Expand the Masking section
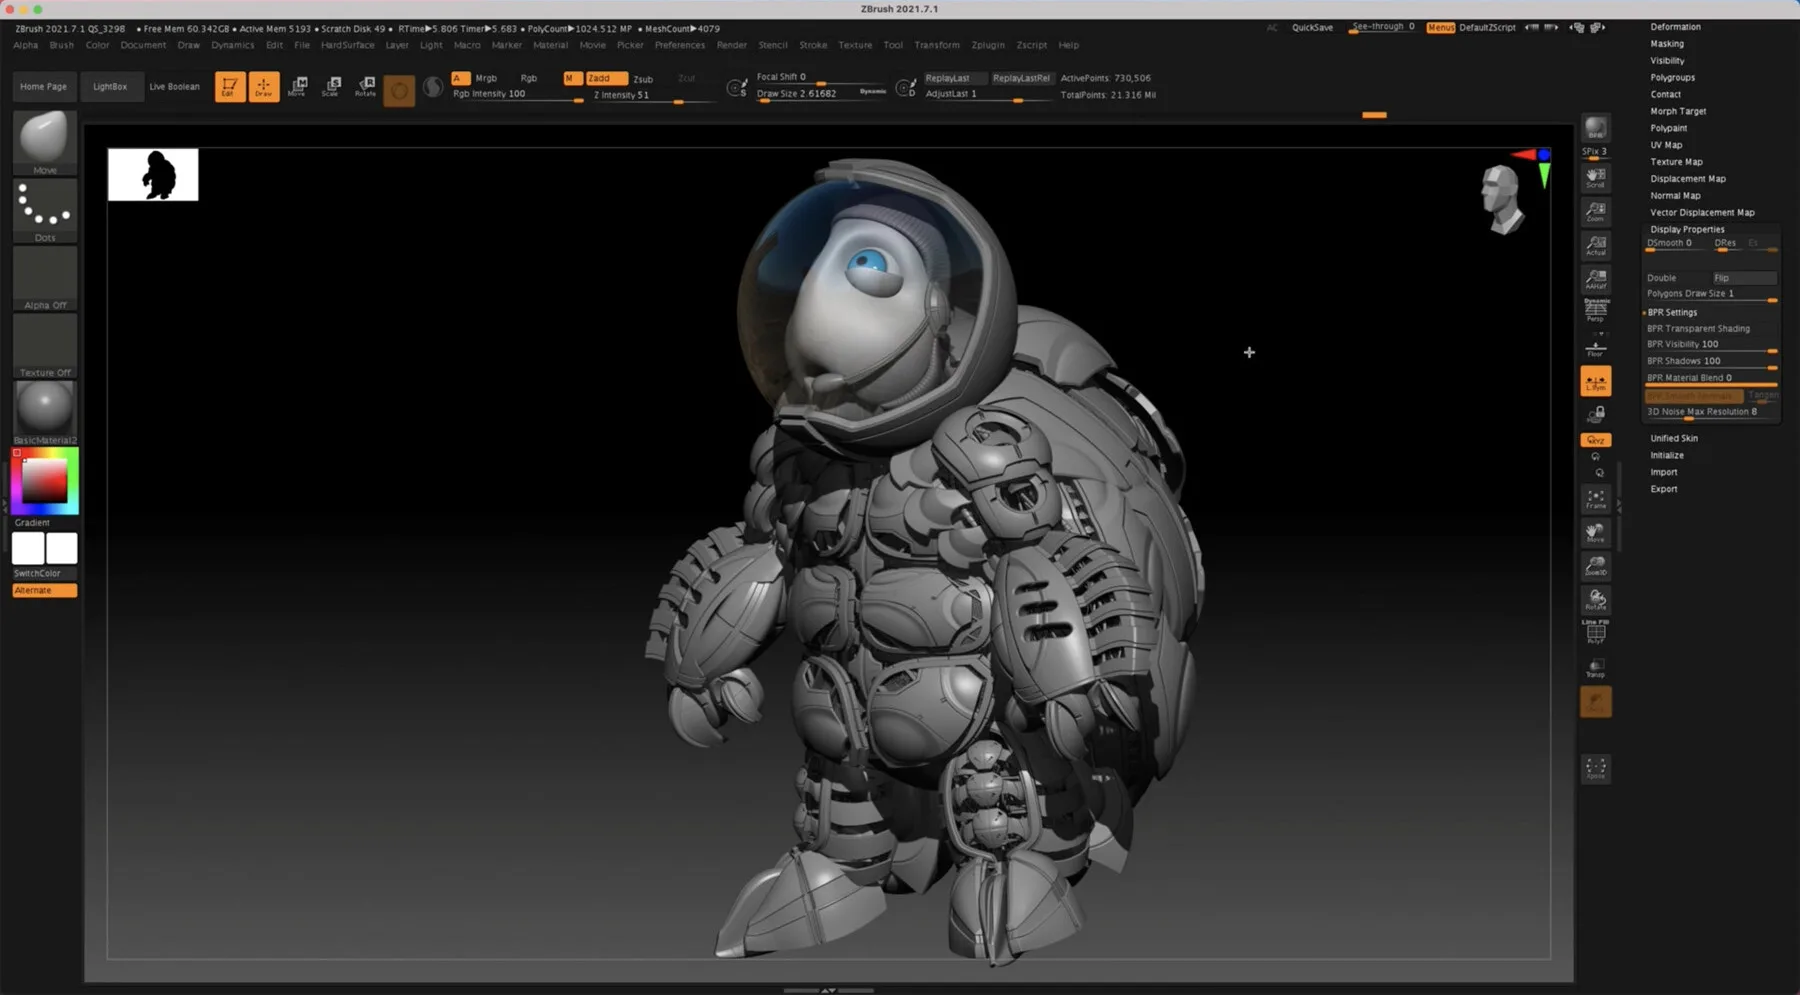Screen dimensions: 1800x995 point(1667,43)
